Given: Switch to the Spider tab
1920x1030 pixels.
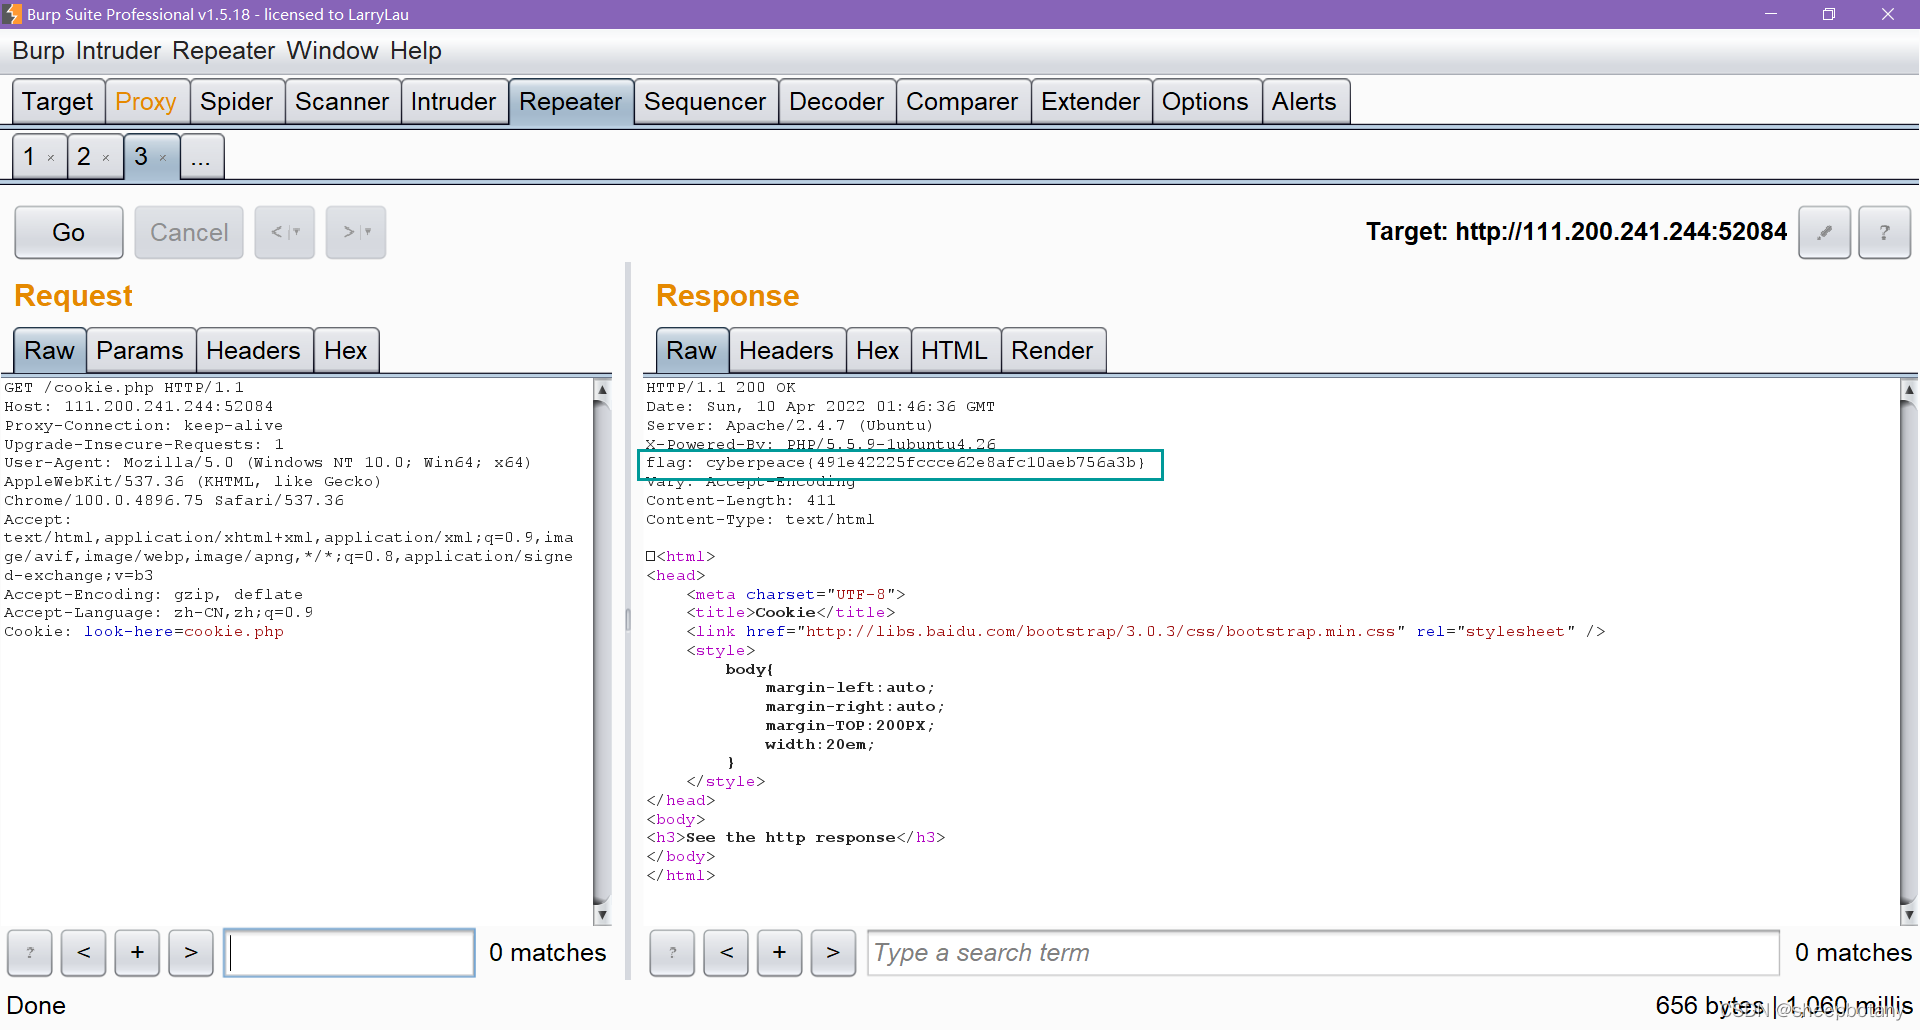Looking at the screenshot, I should 236,102.
